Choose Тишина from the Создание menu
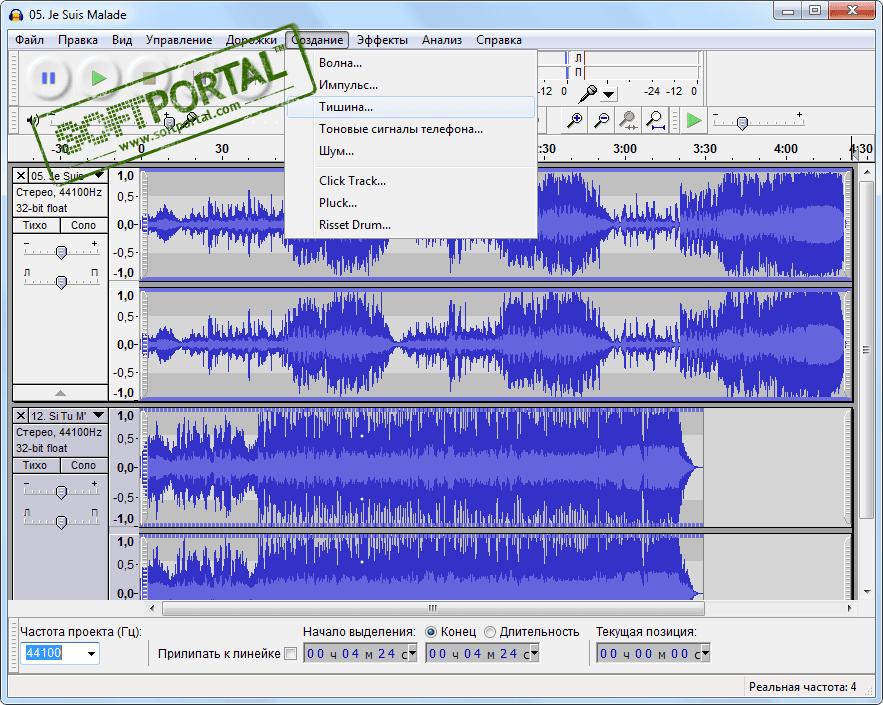Screen dimensions: 883x705 (346, 106)
